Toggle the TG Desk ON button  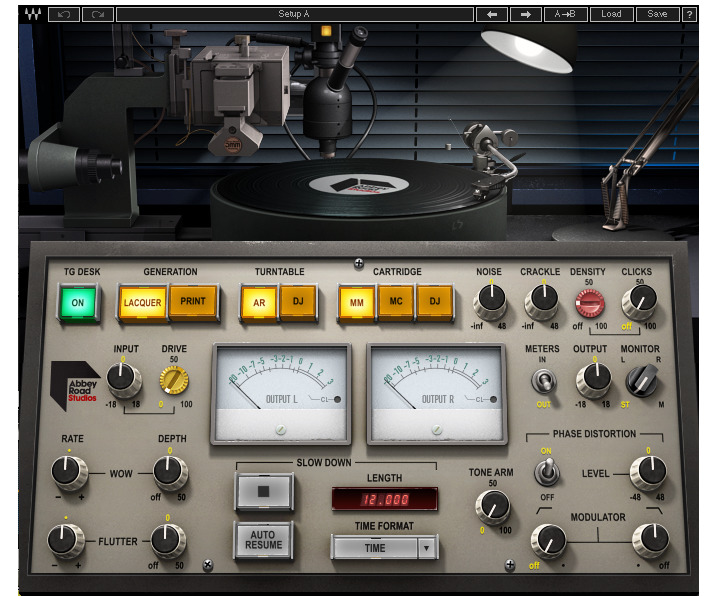pyautogui.click(x=75, y=302)
